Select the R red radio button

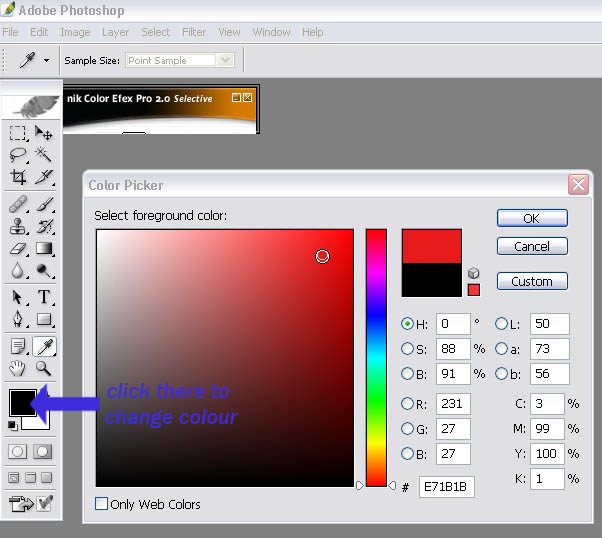[407, 404]
